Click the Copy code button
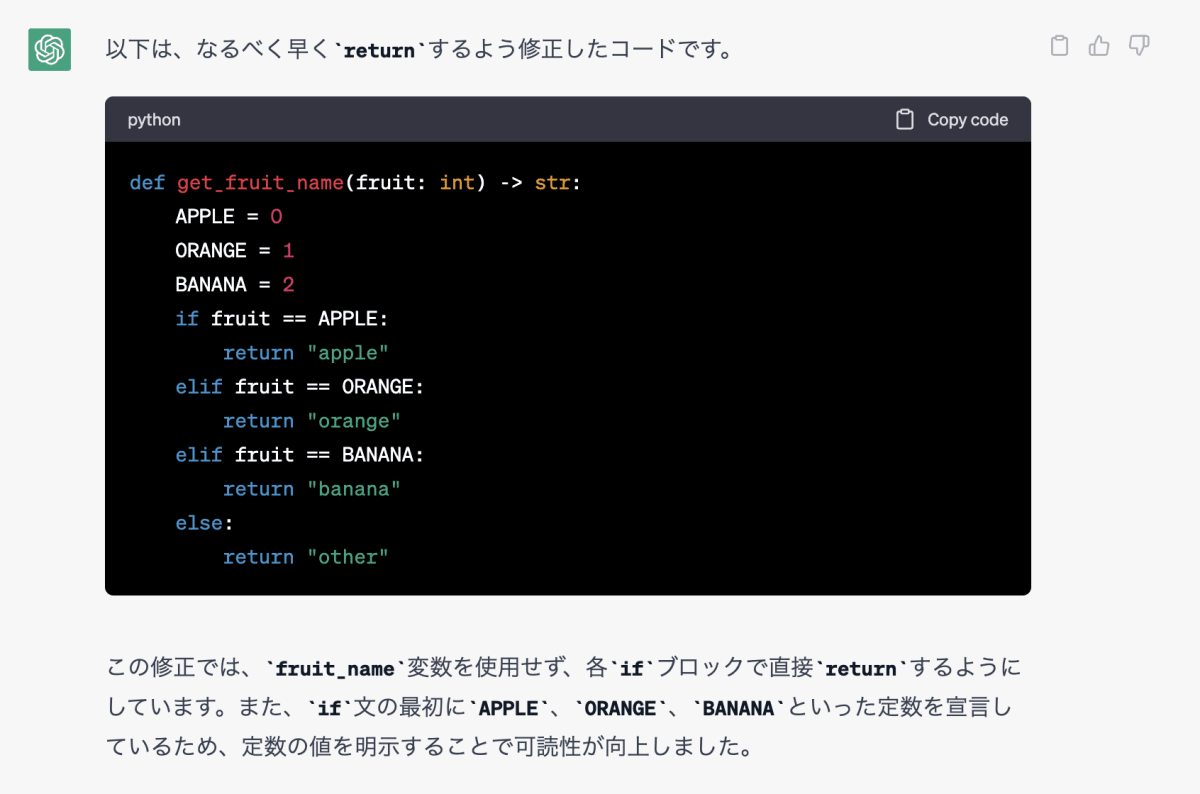Viewport: 1200px width, 794px height. (952, 120)
